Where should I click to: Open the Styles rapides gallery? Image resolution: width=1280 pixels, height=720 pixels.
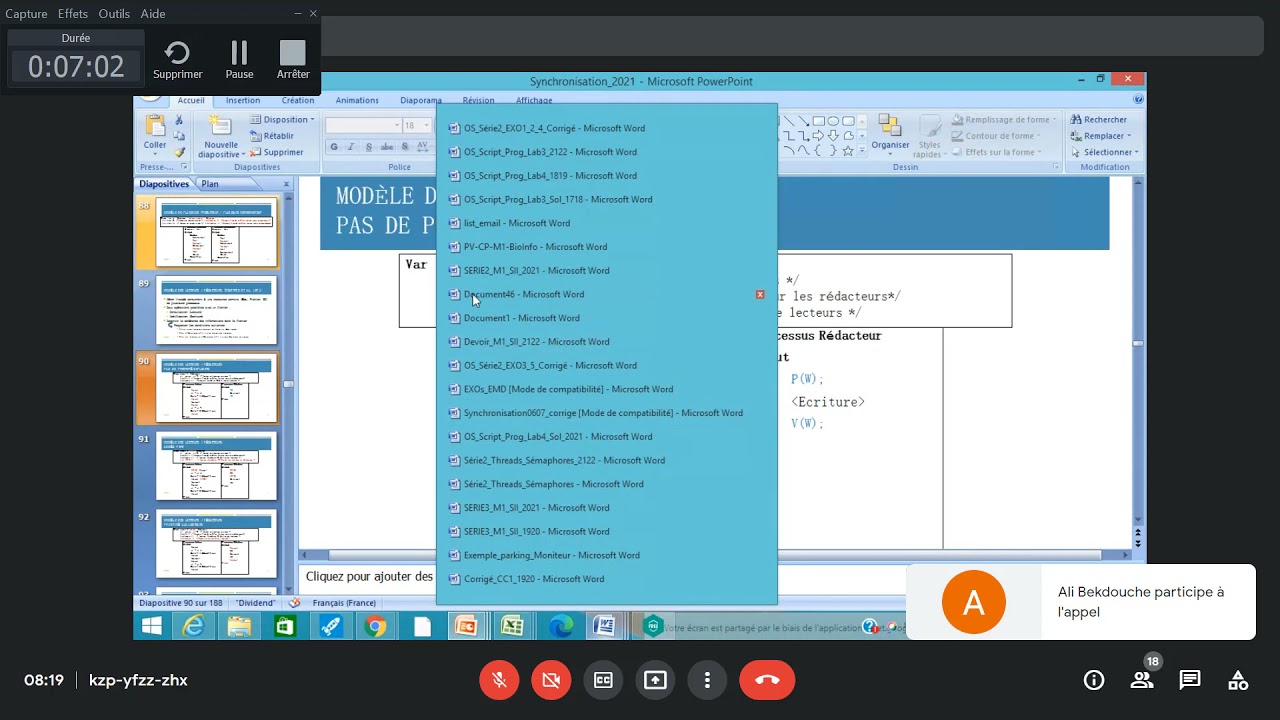[x=929, y=136]
